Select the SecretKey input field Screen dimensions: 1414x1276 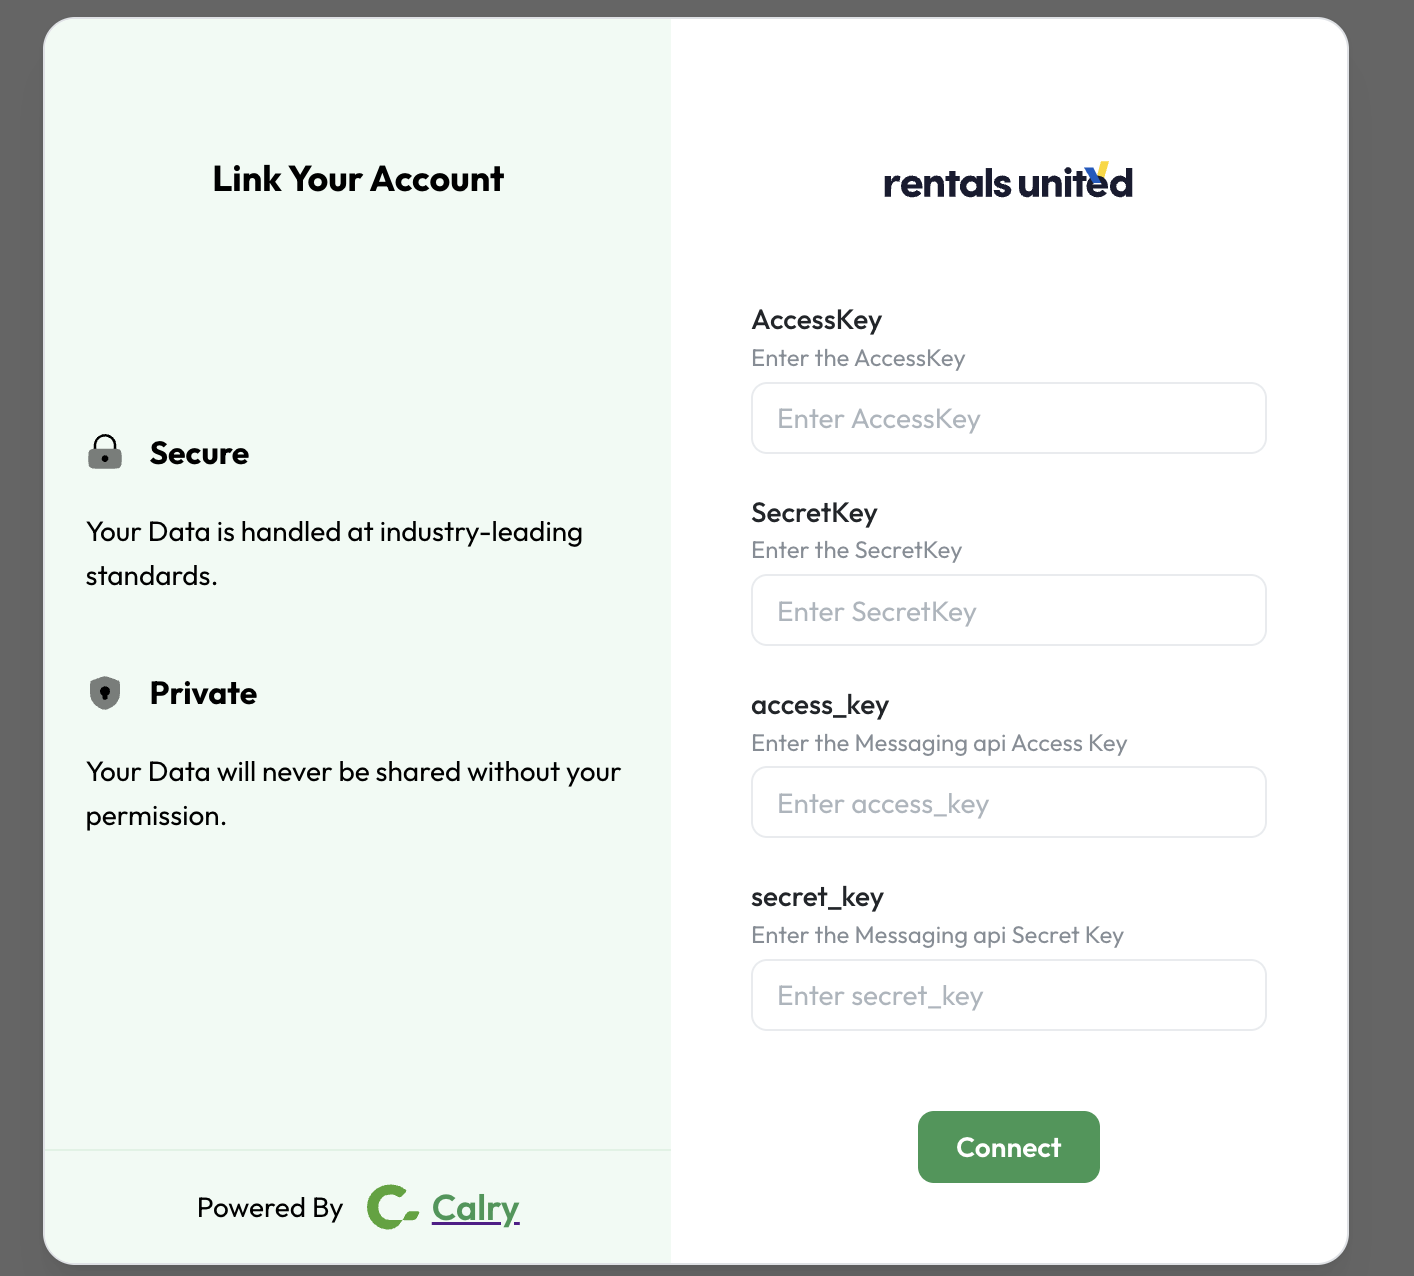1008,610
